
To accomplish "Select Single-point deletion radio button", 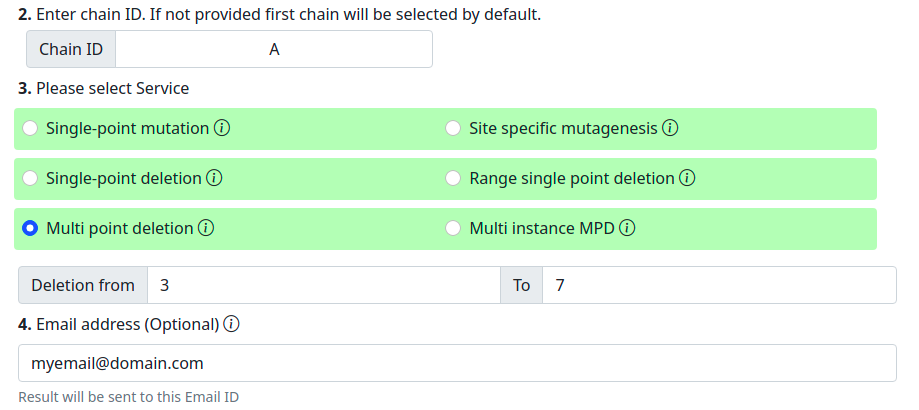I will coord(30,178).
